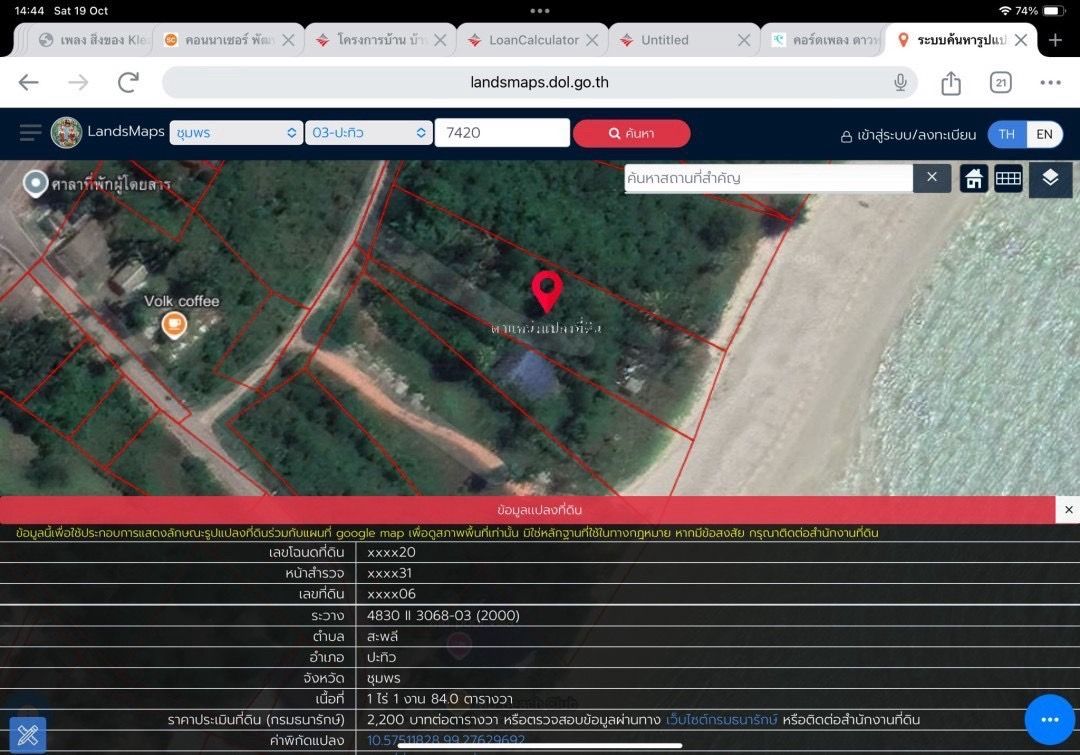This screenshot has width=1080, height=755.
Task: Open the LandsMaps hamburger menu
Action: [x=30, y=132]
